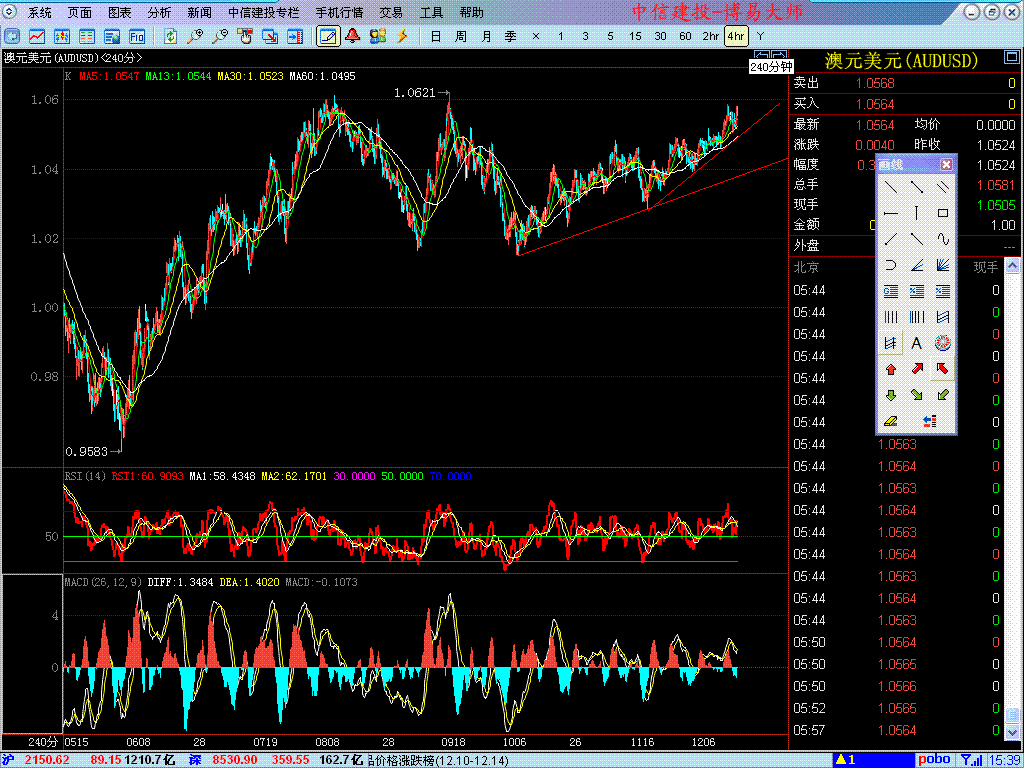The image size is (1024, 768).
Task: Maximize the 澳元美元 quote panel icon
Action: (1011, 59)
